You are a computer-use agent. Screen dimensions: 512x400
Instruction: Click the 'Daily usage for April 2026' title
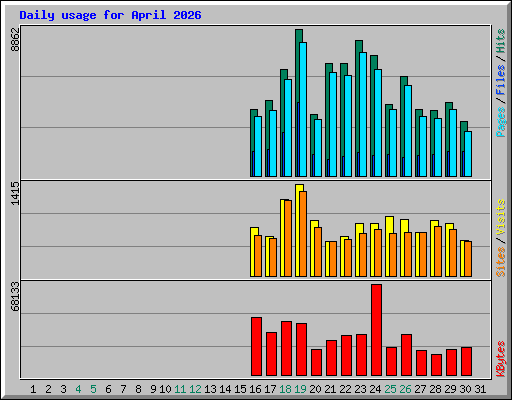(110, 15)
